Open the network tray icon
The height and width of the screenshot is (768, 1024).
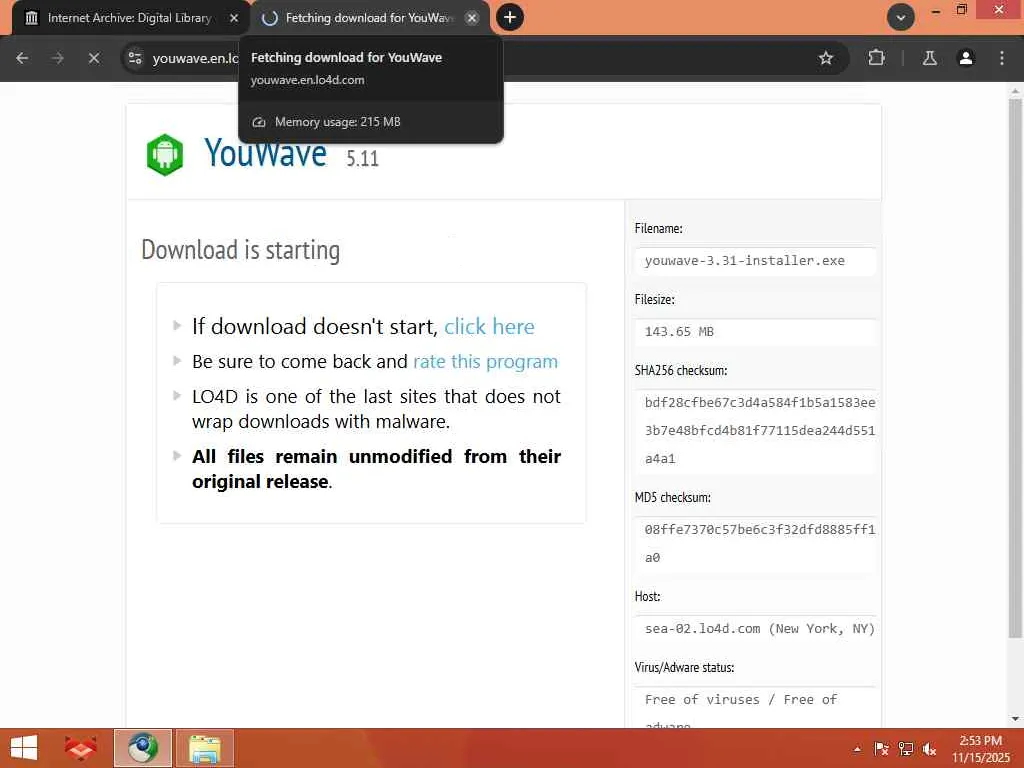[906, 749]
